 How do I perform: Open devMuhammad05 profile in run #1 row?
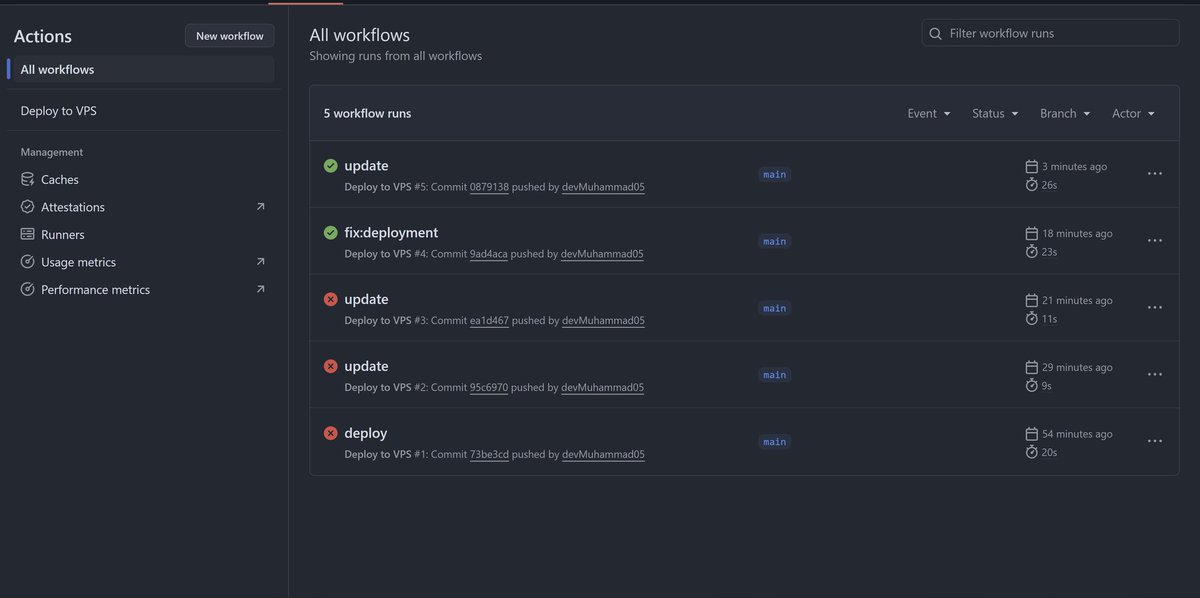(x=603, y=455)
